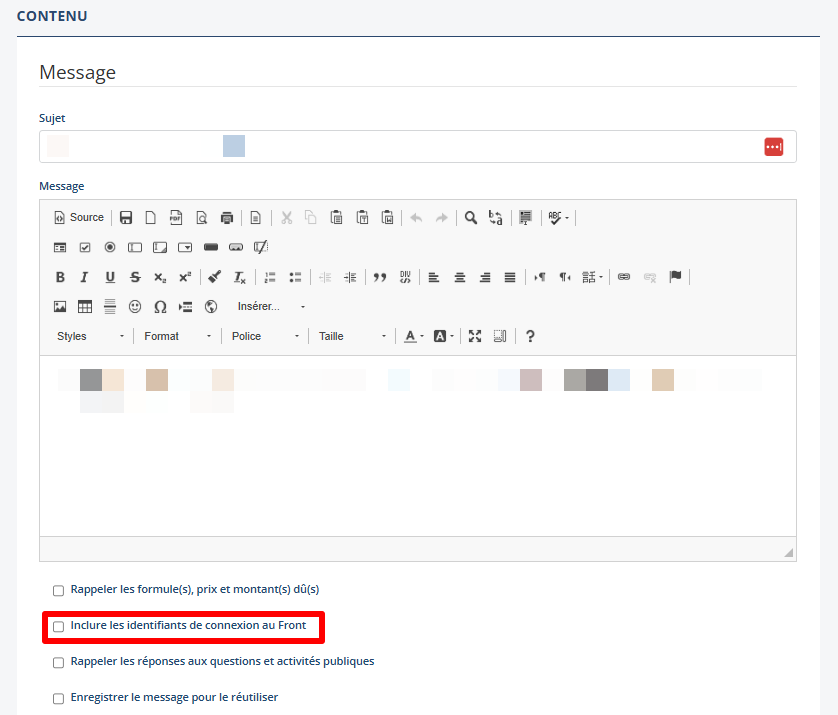Click inside the Sujet input field

(400, 147)
